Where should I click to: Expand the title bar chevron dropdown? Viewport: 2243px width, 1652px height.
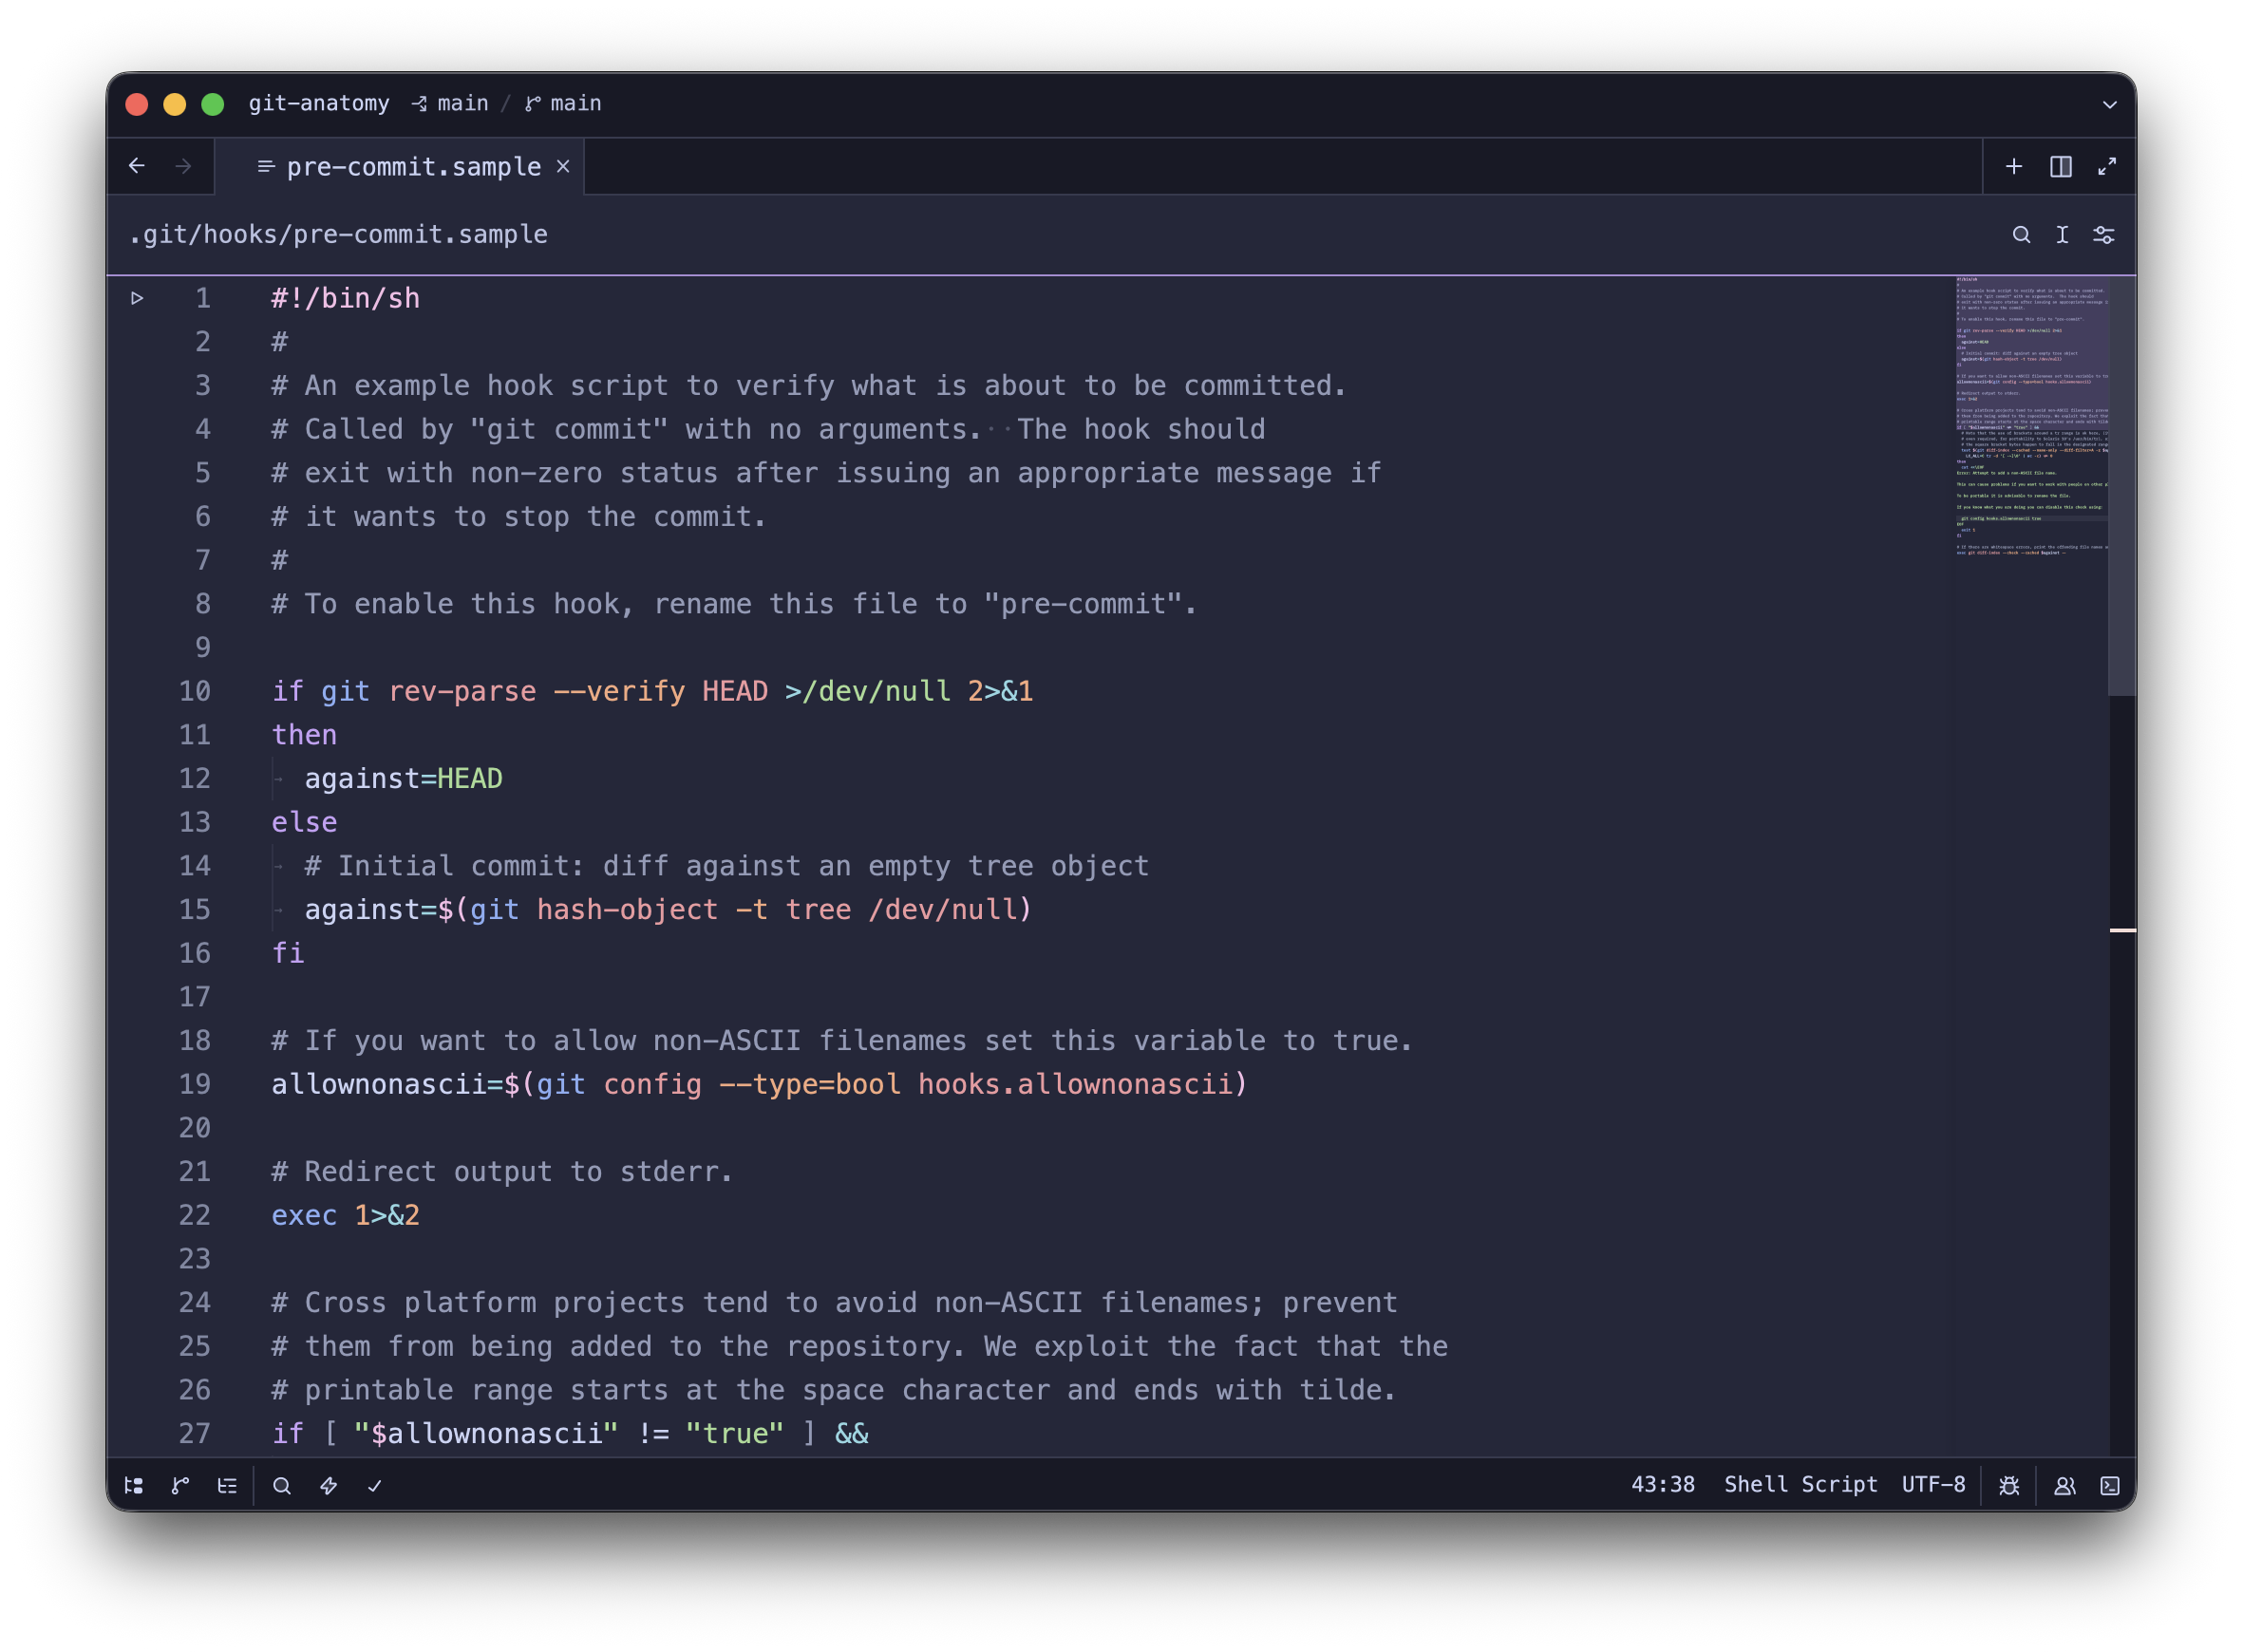[x=2110, y=105]
